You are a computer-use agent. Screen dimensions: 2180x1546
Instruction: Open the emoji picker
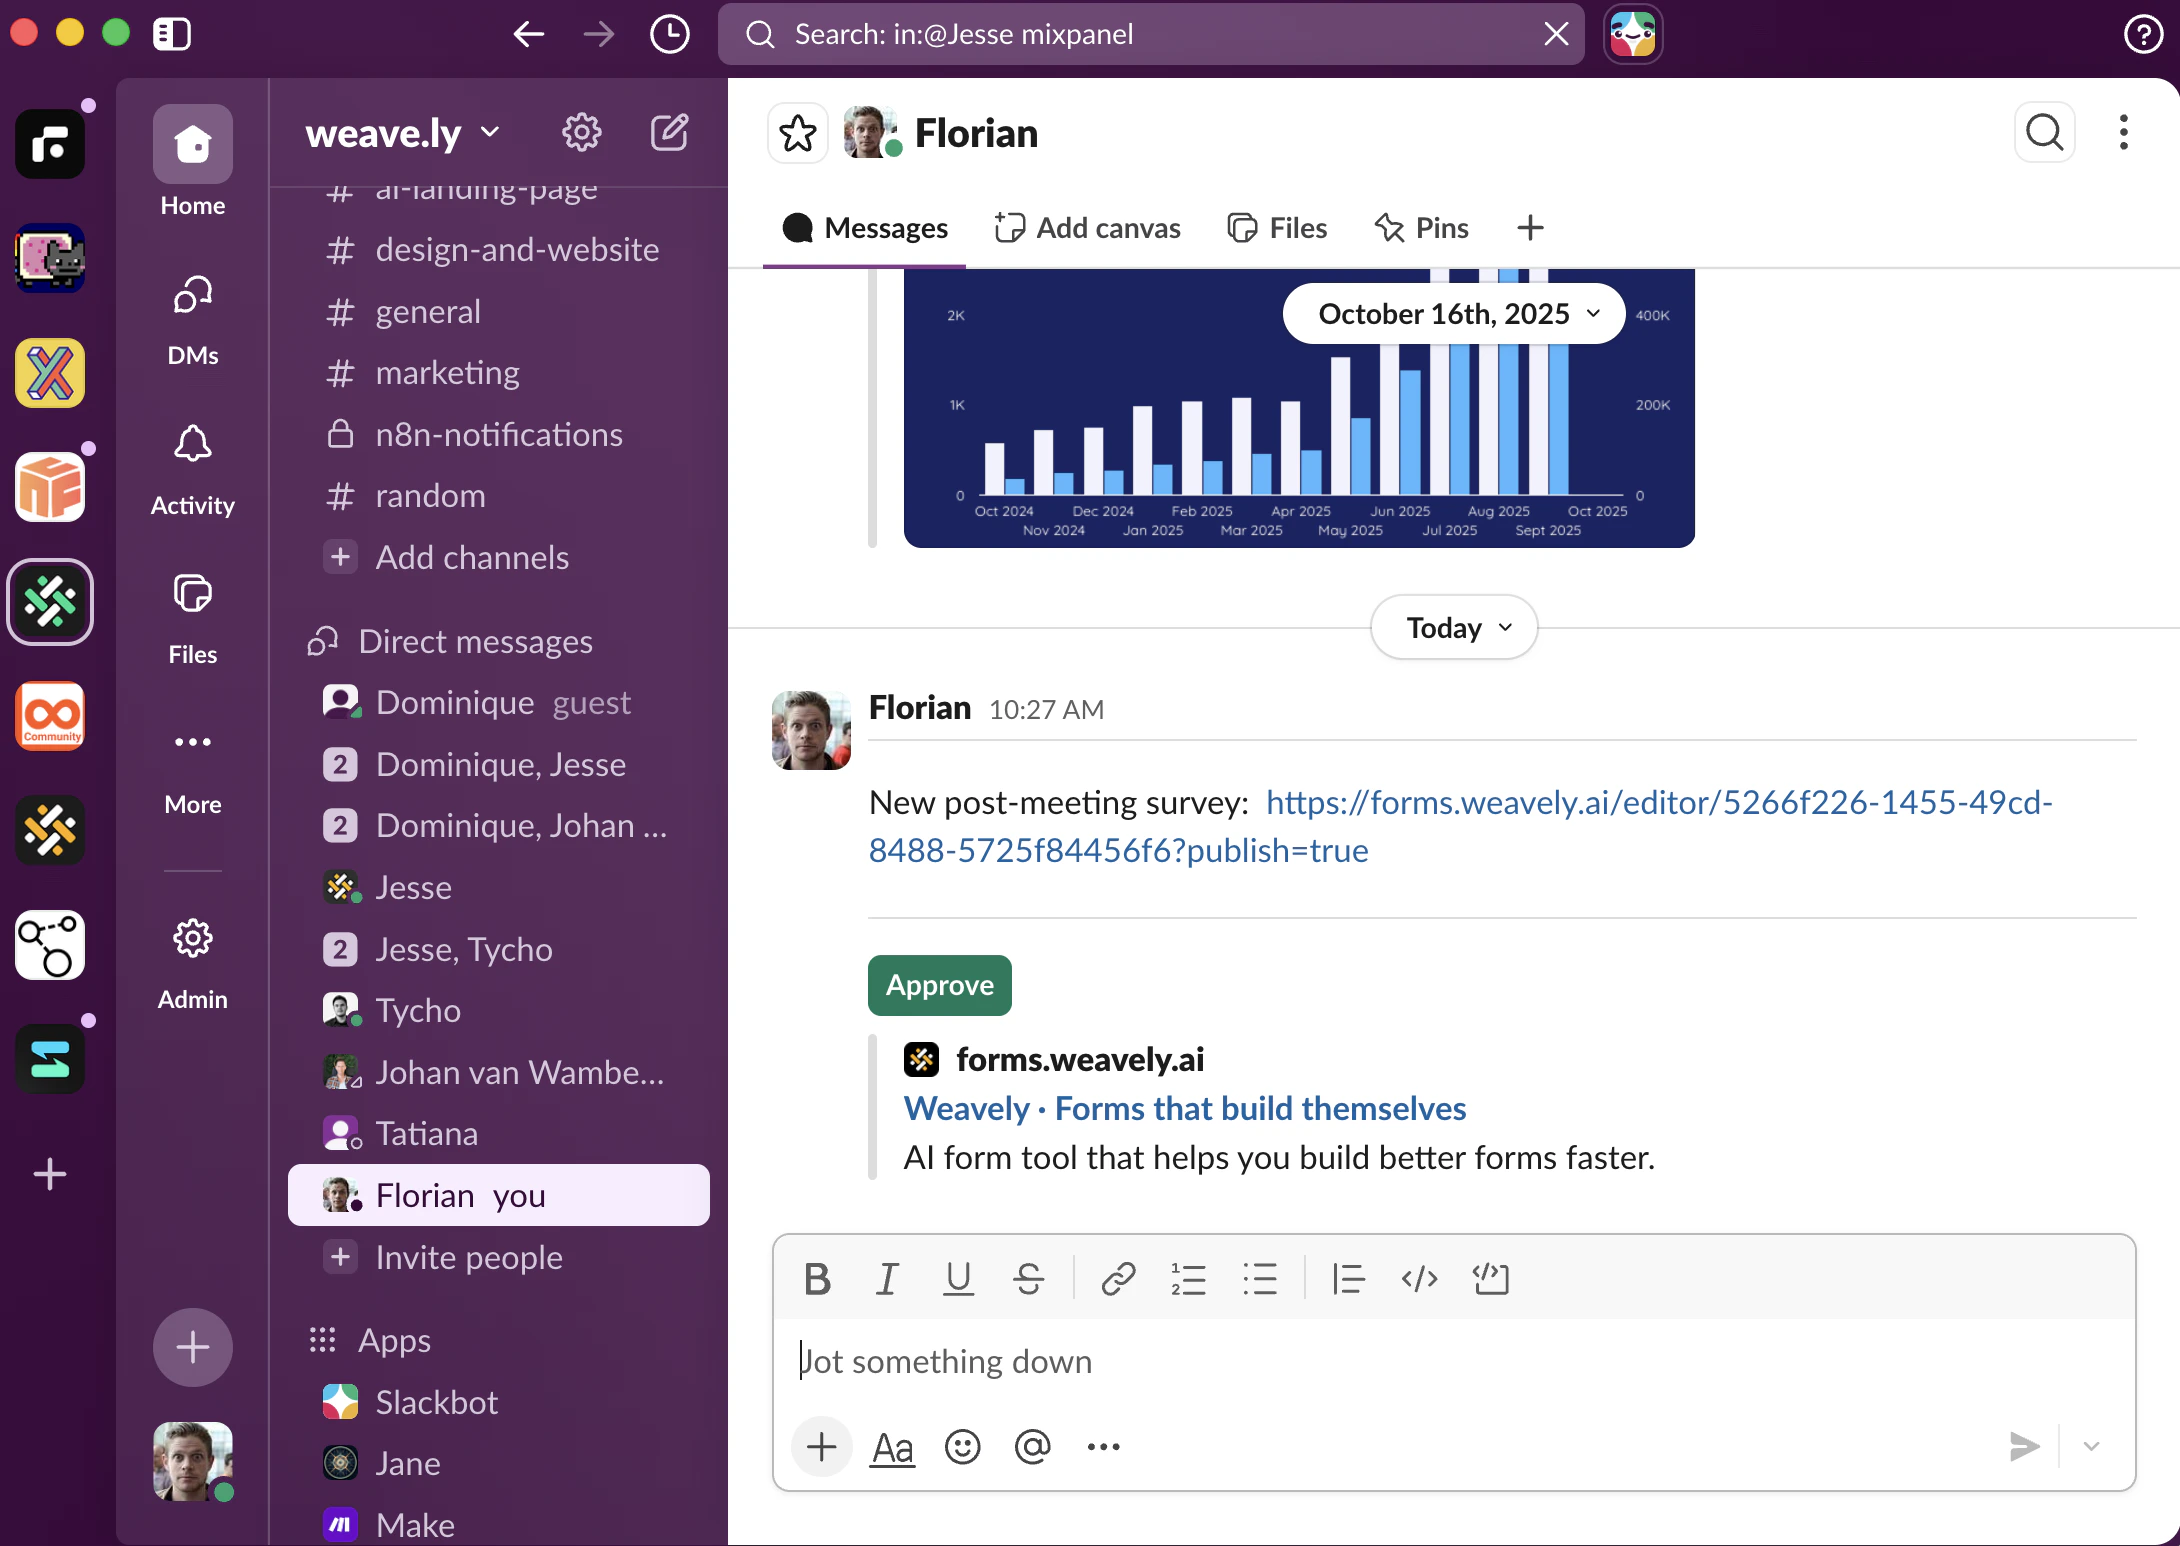pos(962,1446)
